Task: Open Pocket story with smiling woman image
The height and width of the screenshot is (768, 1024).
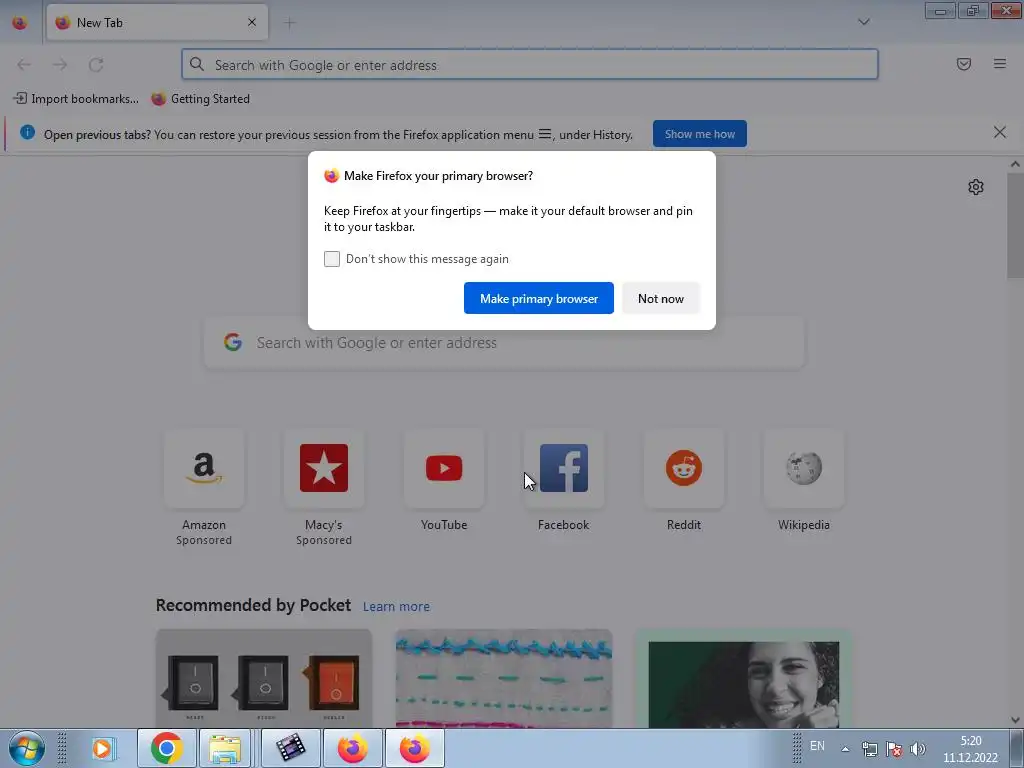Action: coord(744,679)
